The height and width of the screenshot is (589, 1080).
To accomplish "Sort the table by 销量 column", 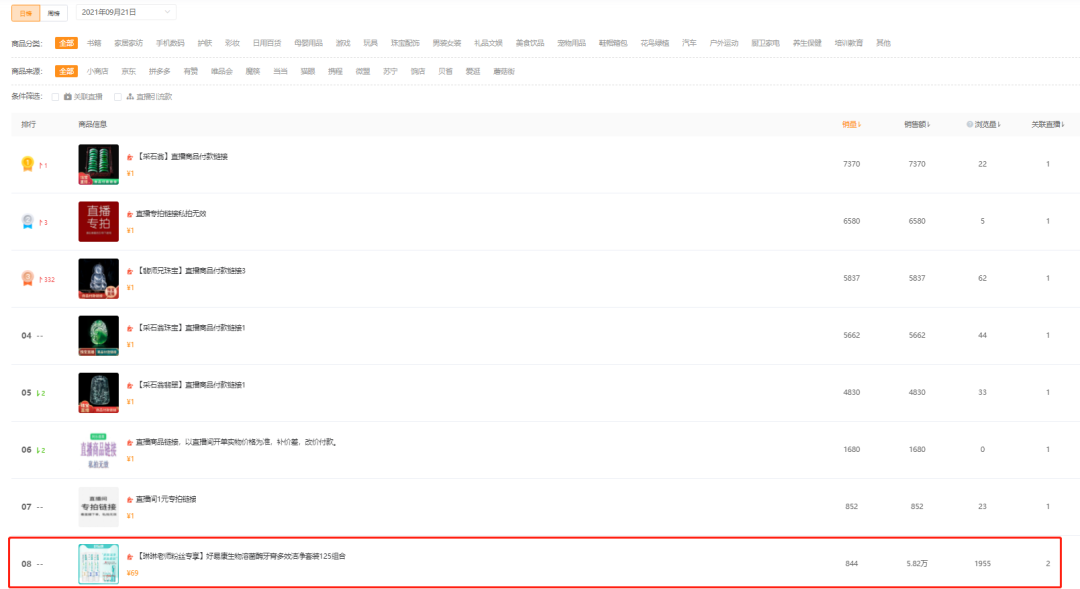I will [x=851, y=125].
